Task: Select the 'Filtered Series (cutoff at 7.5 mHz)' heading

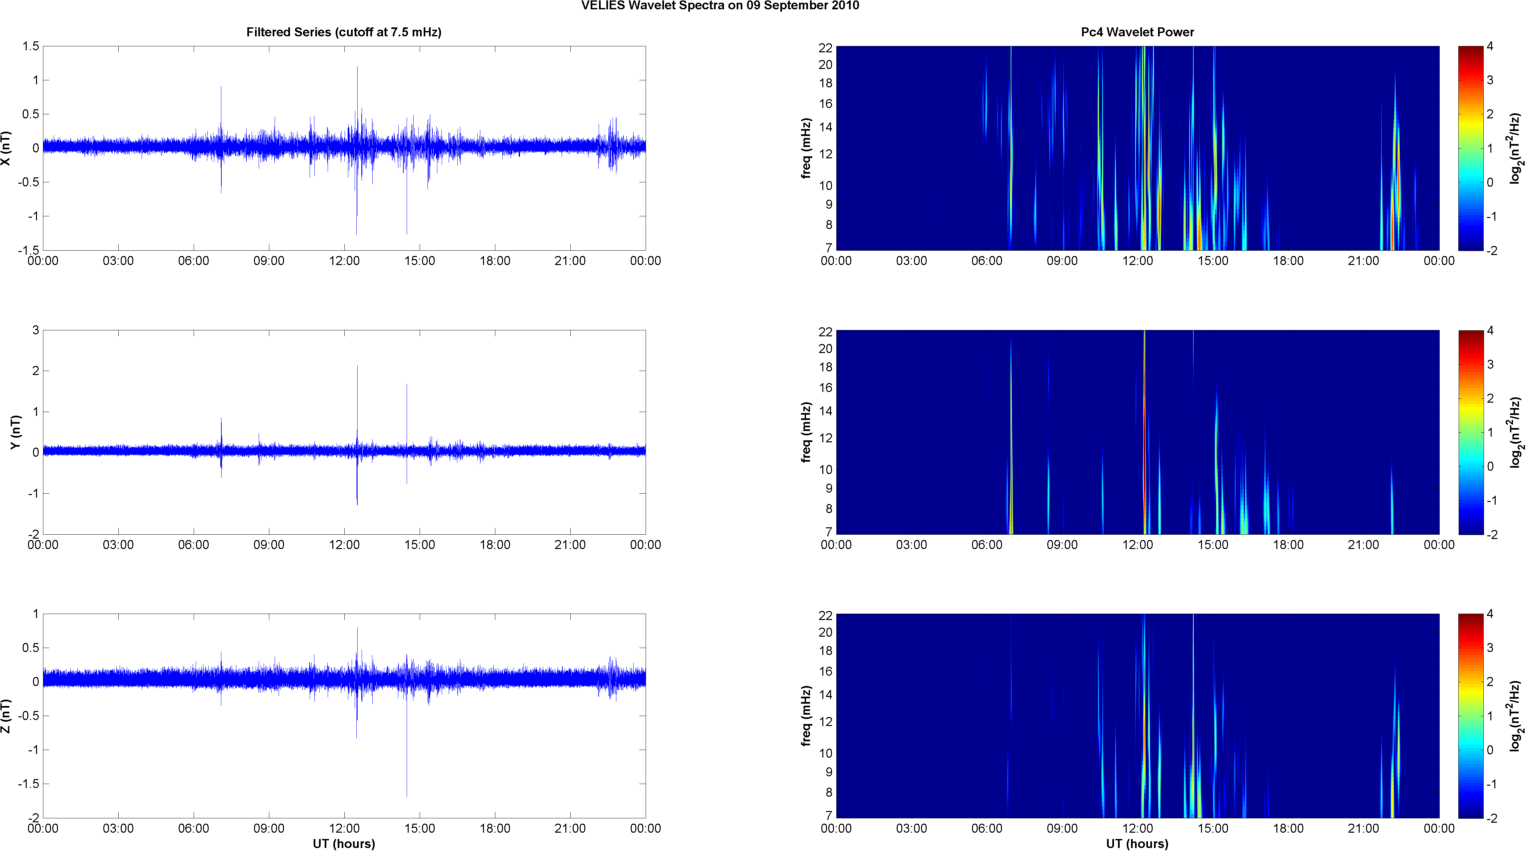Action: pos(343,32)
